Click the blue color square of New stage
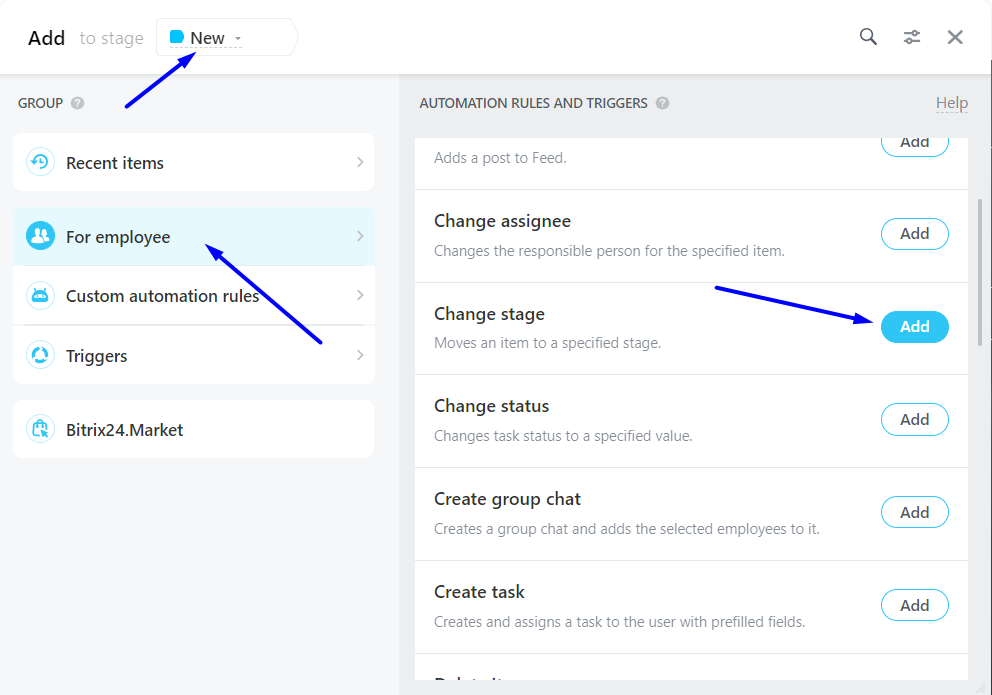The height and width of the screenshot is (695, 992). [x=177, y=37]
